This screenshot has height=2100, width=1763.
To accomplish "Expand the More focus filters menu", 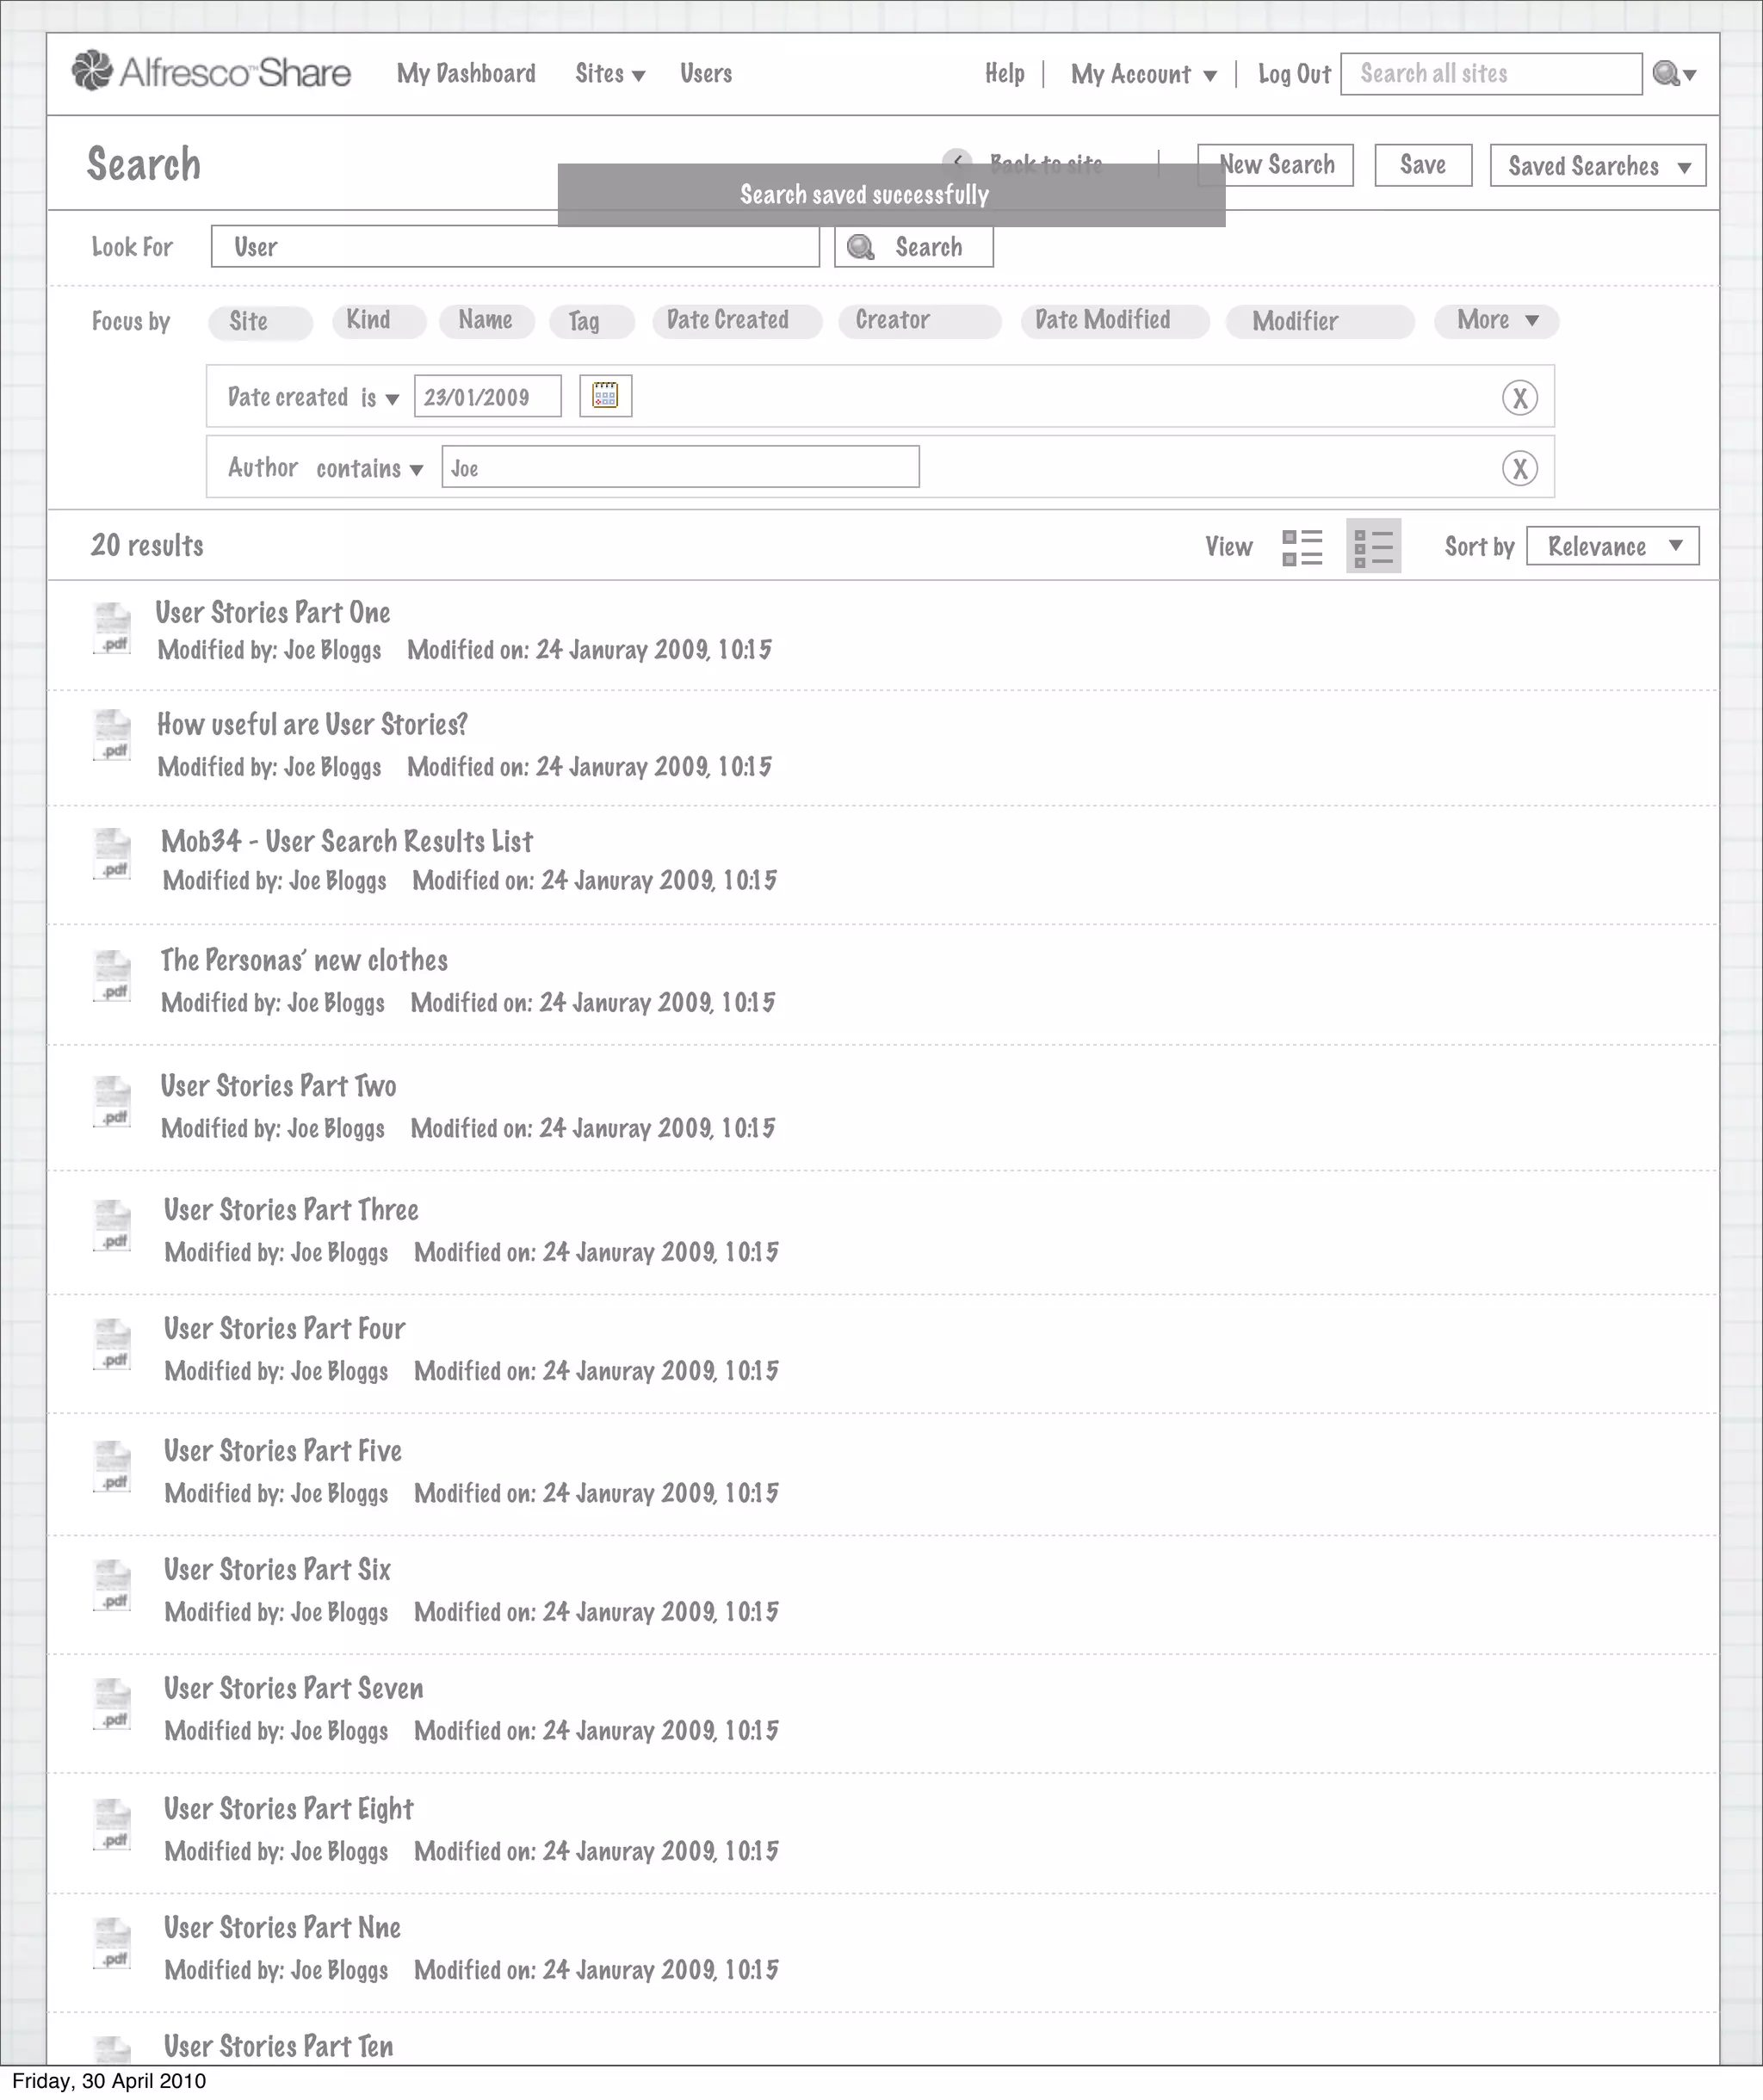I will (x=1496, y=320).
